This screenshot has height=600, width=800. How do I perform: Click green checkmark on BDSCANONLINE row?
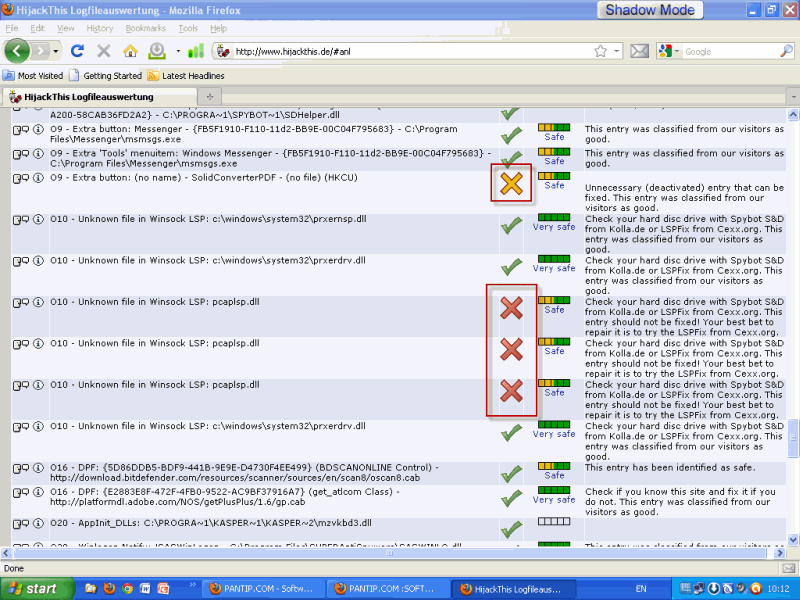tap(511, 474)
